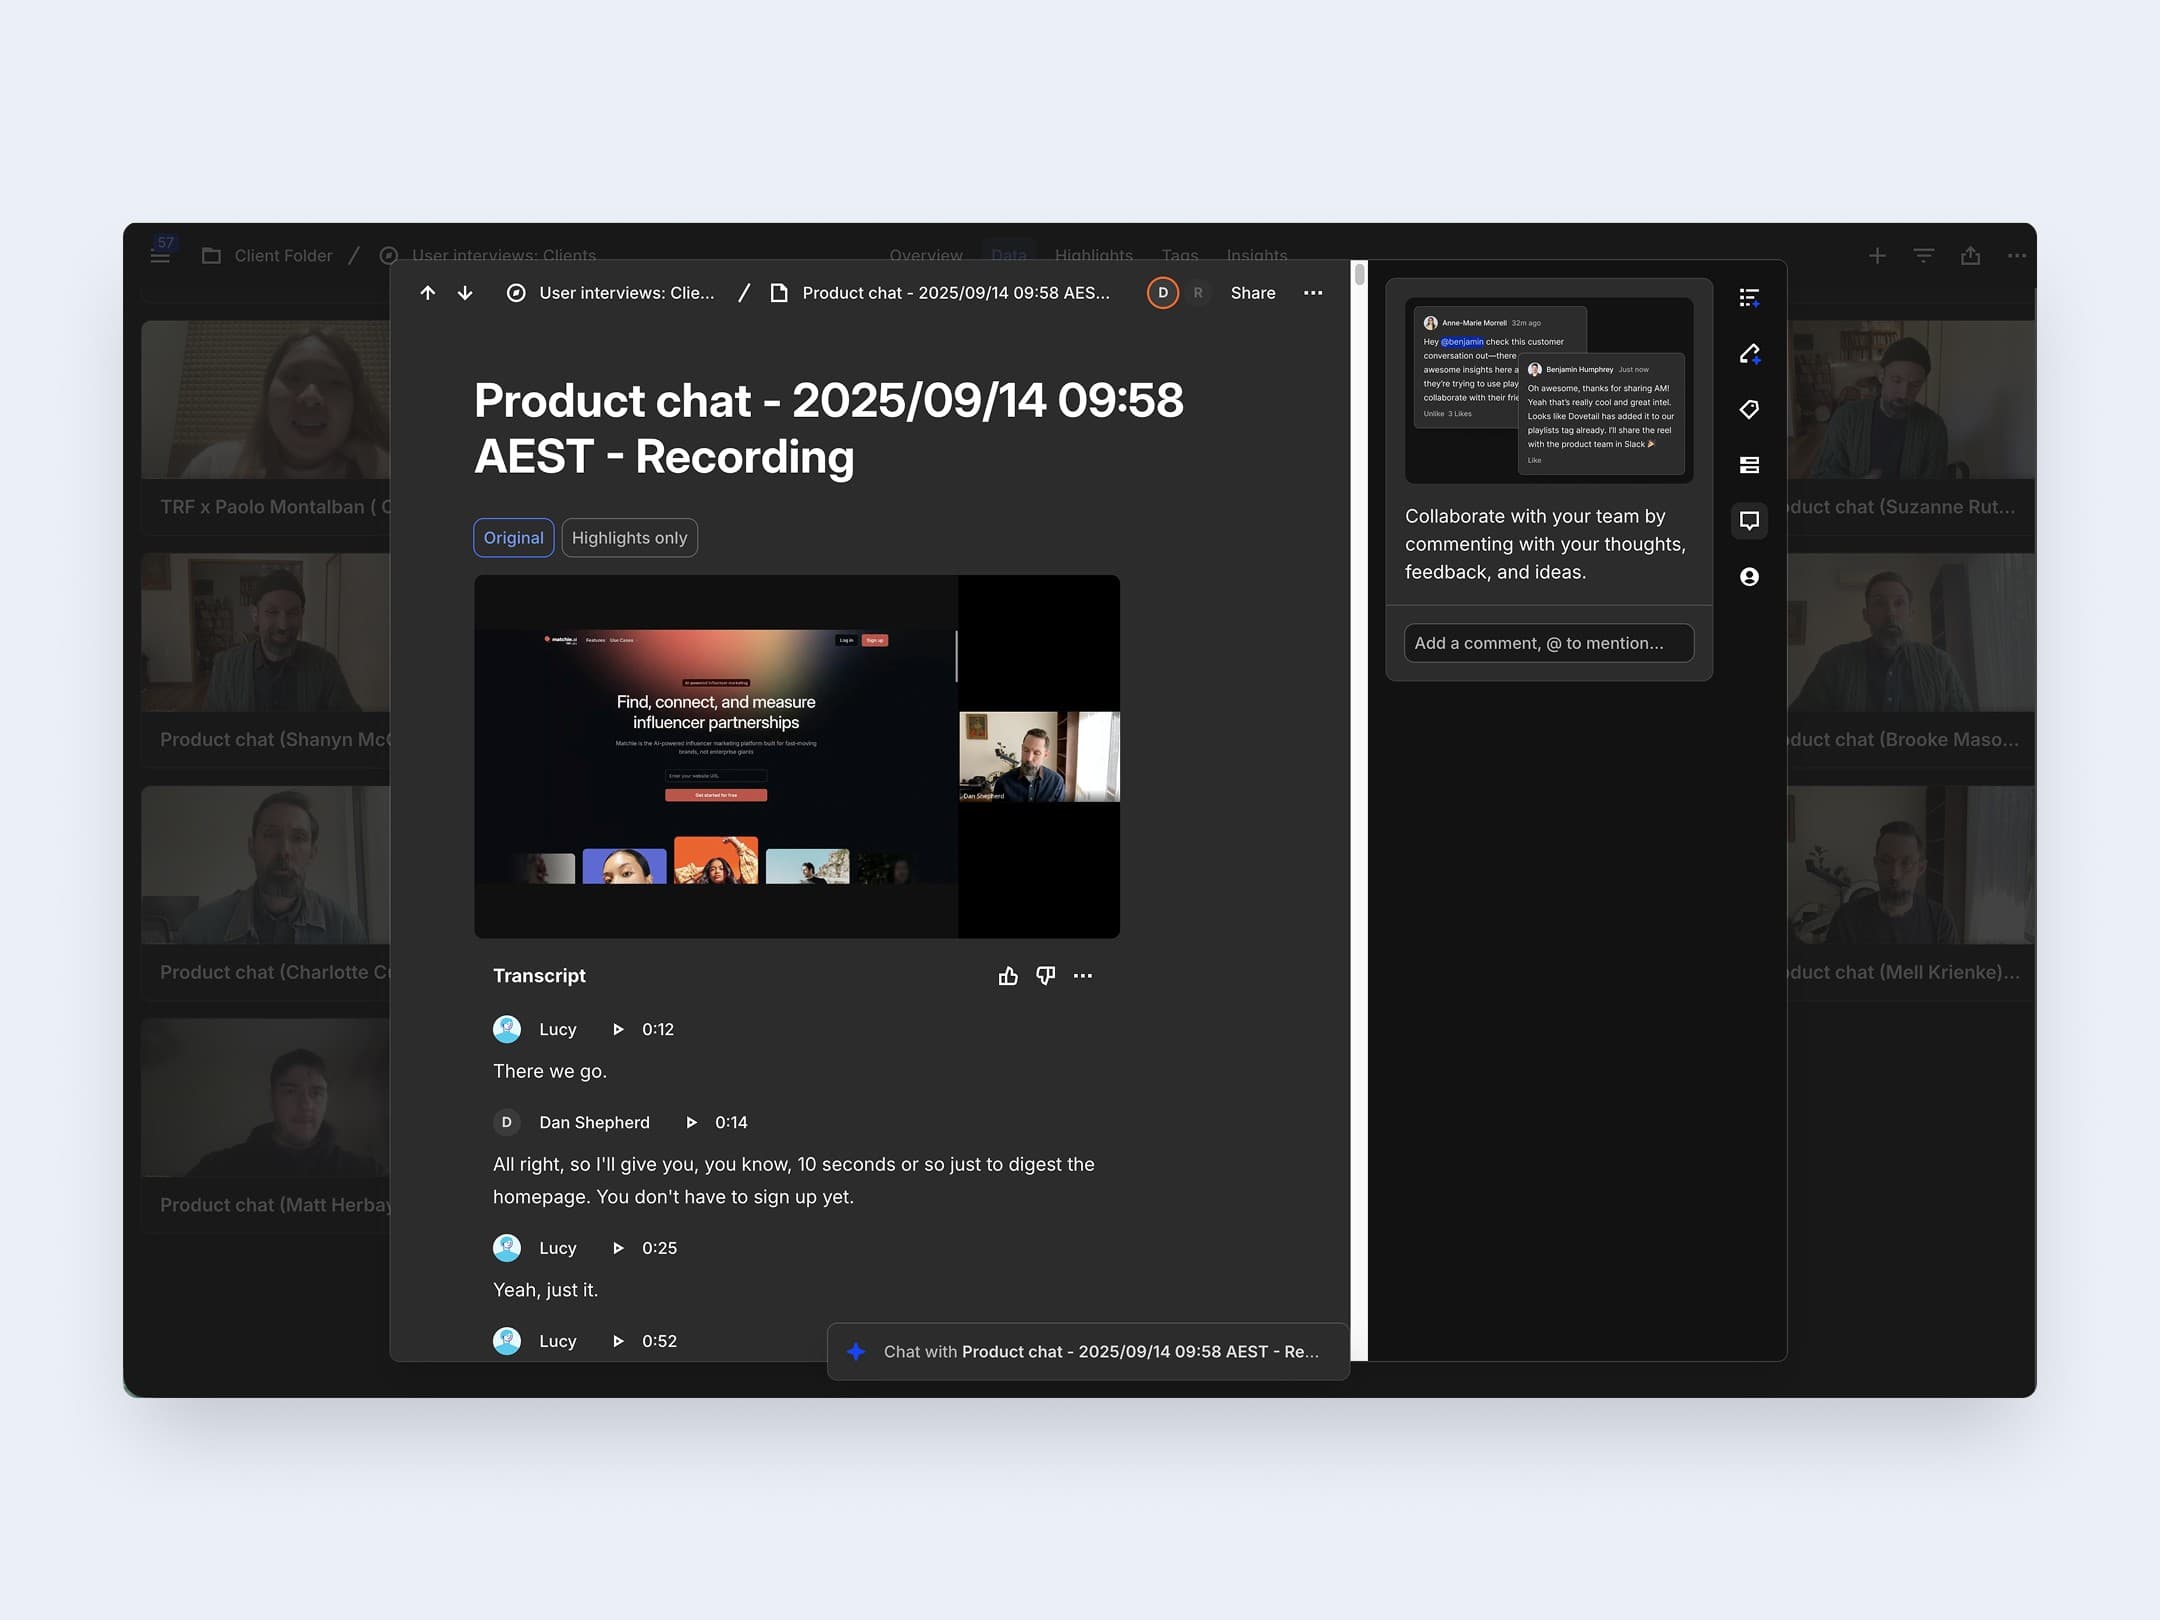This screenshot has height=1620, width=2160.
Task: Click the R collaborator avatar
Action: click(x=1198, y=293)
